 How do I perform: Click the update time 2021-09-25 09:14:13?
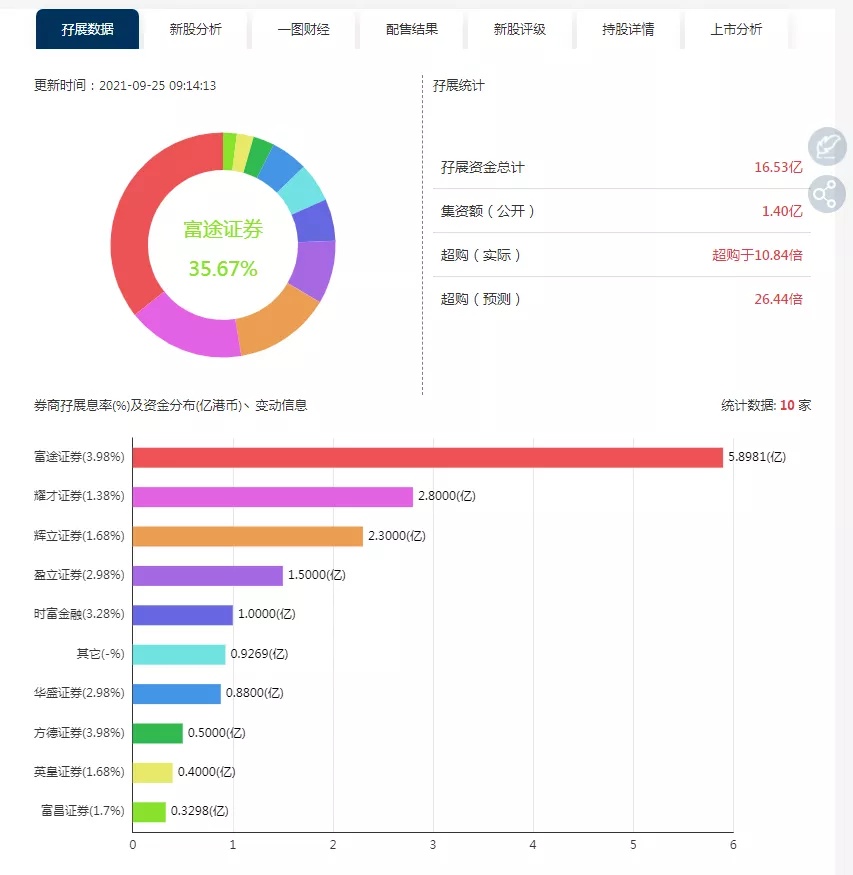click(x=157, y=85)
